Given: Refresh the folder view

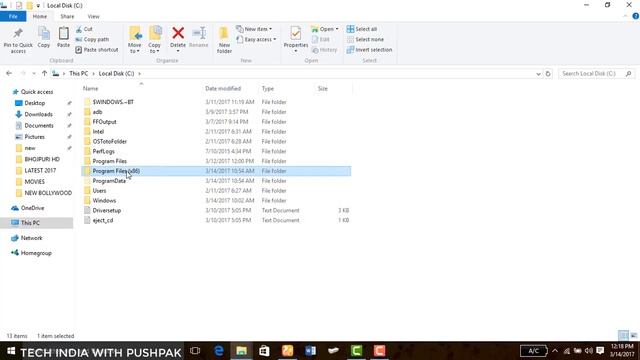Looking at the screenshot, I should click(548, 74).
